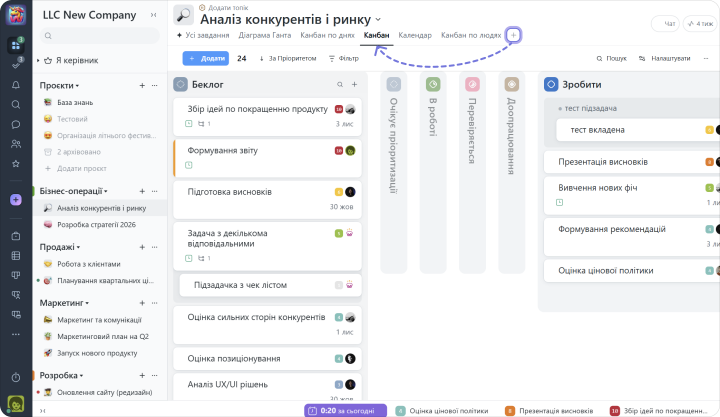This screenshot has width=720, height=417.
Task: Expand project title dropdown chevron
Action: 378,20
